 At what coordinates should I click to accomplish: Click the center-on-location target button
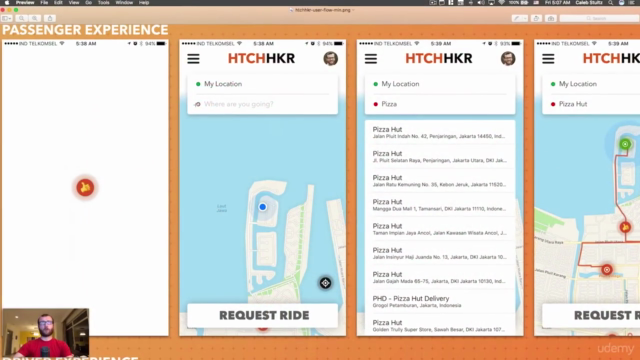point(325,283)
